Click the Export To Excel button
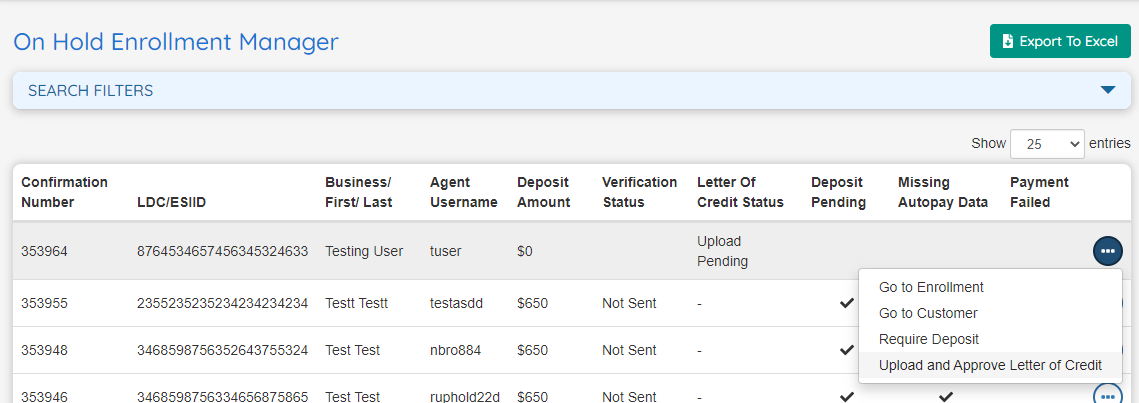This screenshot has height=403, width=1139. point(1060,41)
